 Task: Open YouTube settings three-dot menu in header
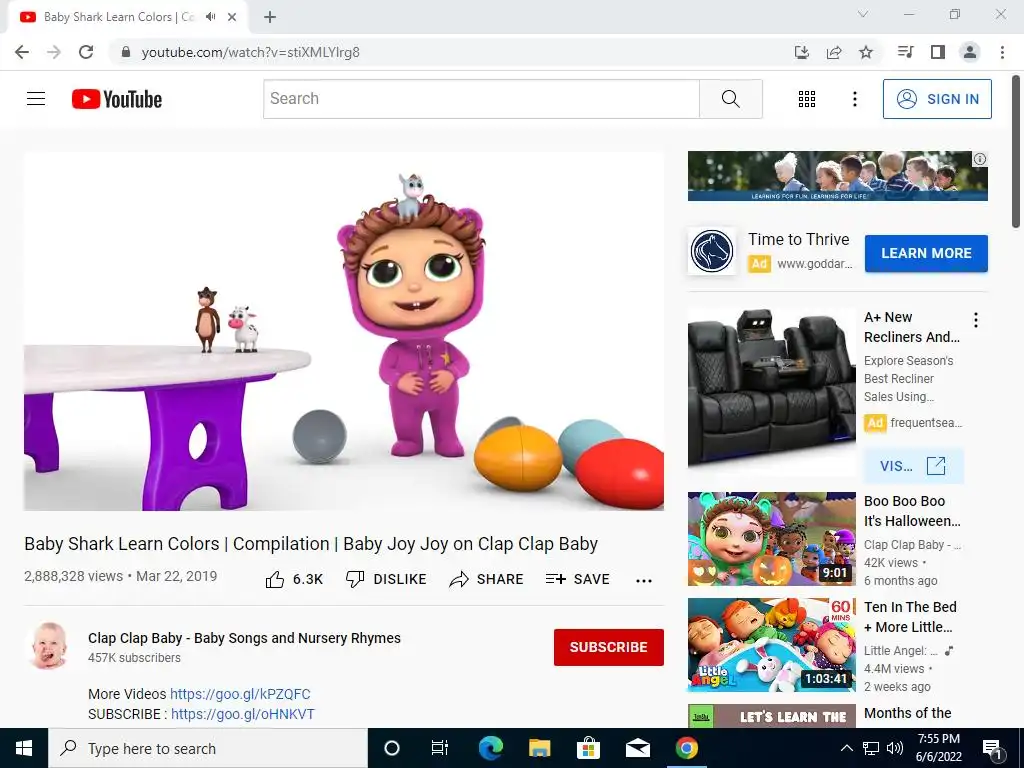854,99
